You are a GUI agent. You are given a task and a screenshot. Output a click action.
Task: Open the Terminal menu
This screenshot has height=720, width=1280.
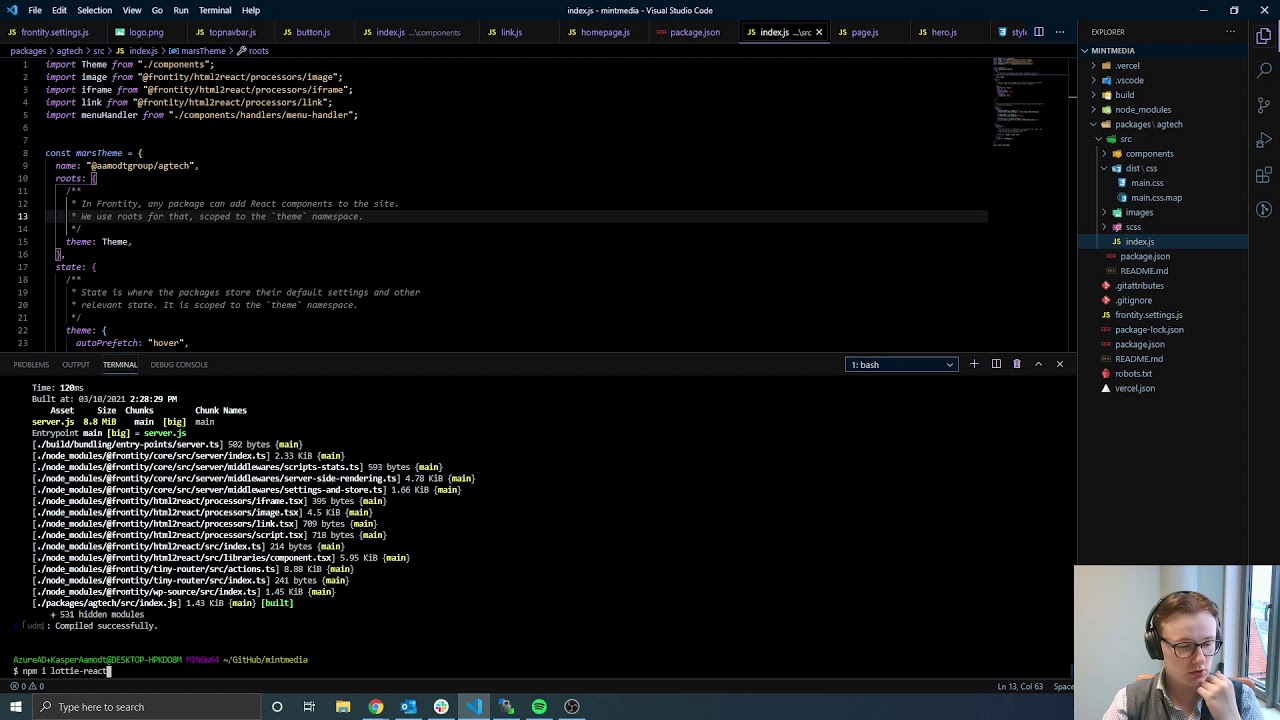215,10
